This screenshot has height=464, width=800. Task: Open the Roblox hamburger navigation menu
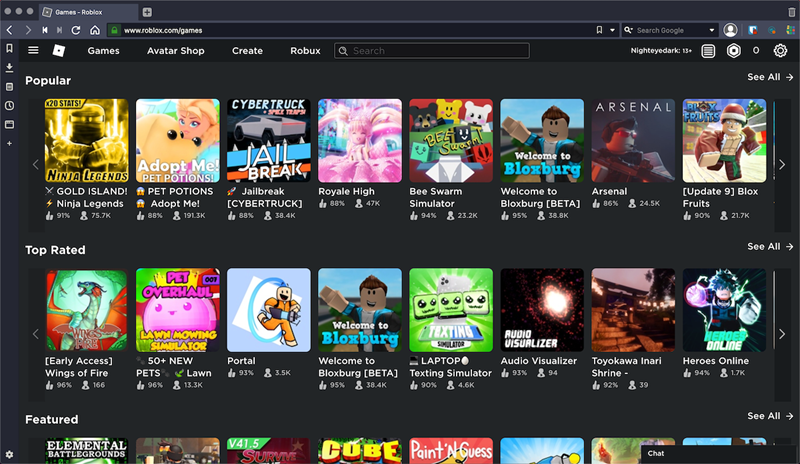[x=34, y=50]
